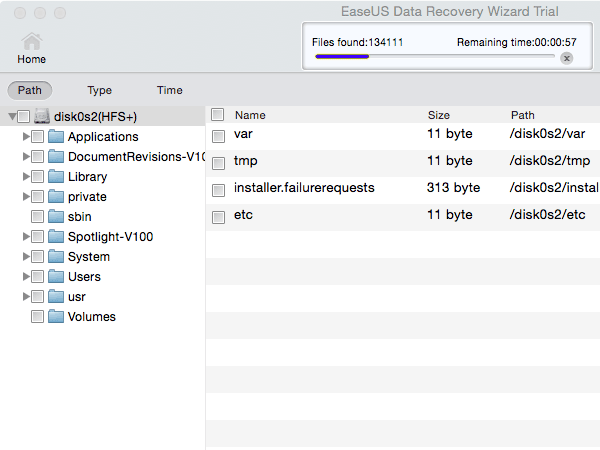Select all files via header checkbox
Viewport: 600px width, 450px height.
pyautogui.click(x=217, y=114)
